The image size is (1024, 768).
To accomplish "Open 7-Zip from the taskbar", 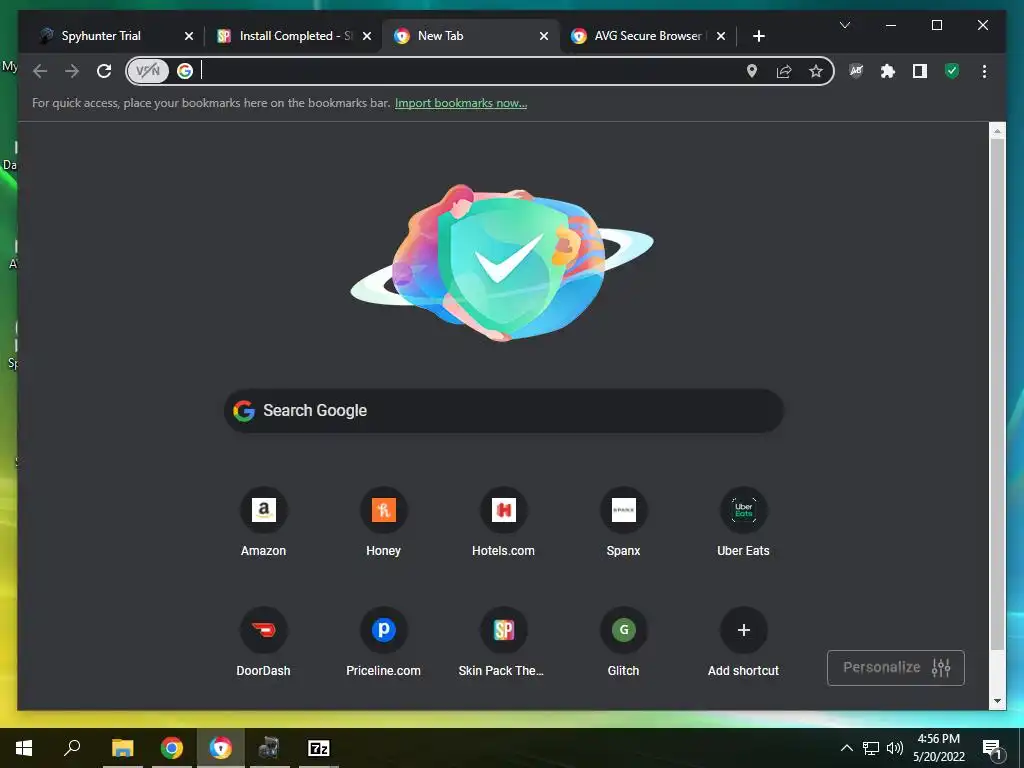I will tap(319, 748).
